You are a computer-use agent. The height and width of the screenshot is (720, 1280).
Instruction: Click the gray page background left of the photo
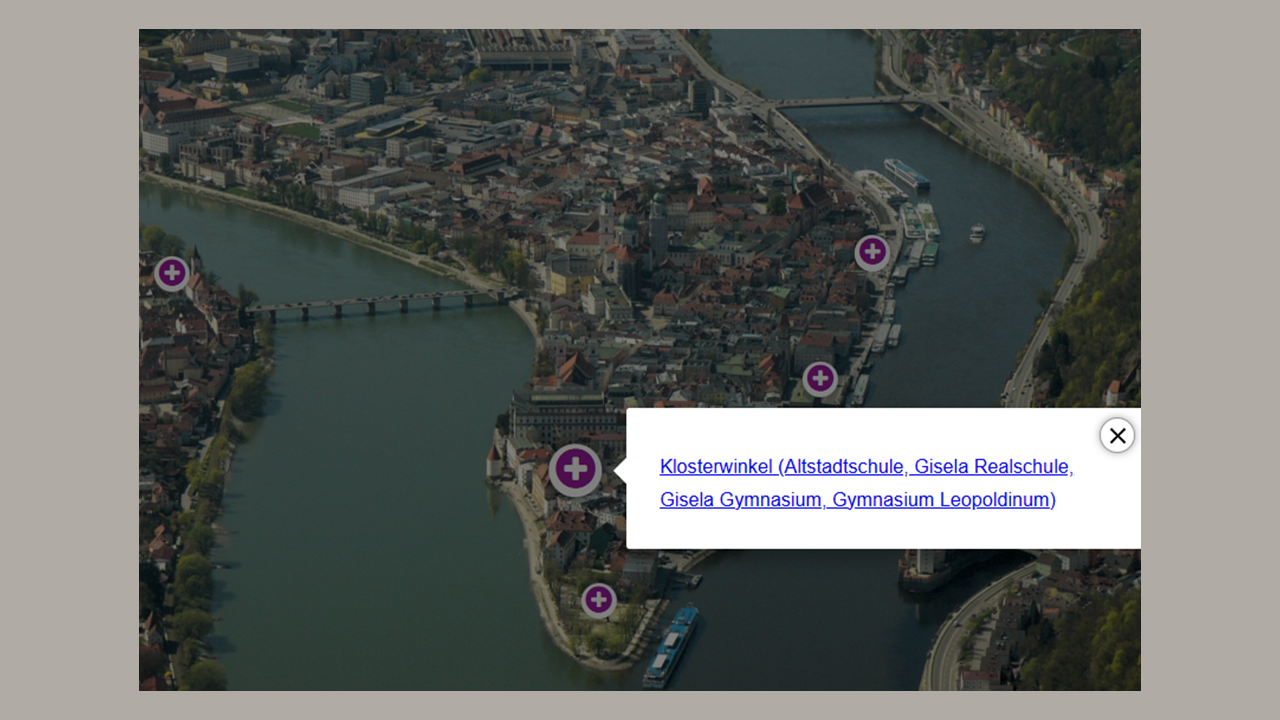click(68, 360)
